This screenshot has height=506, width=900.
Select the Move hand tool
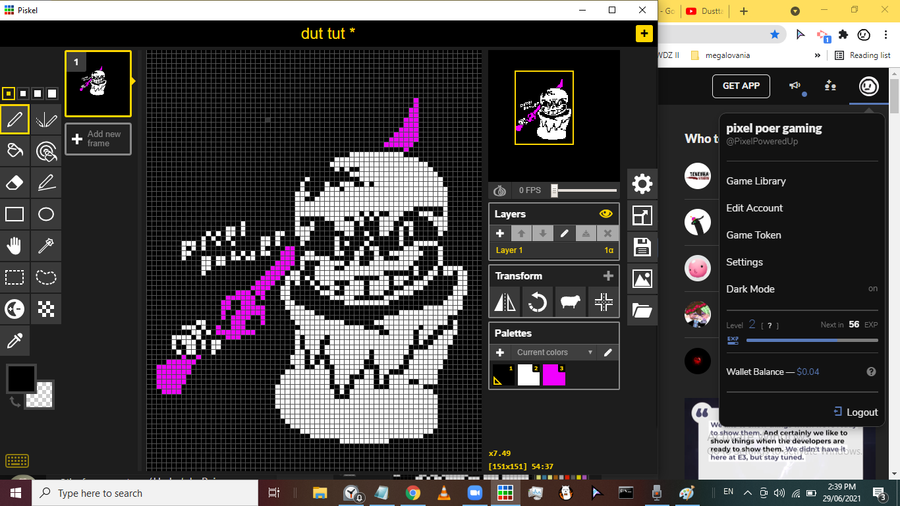15,246
